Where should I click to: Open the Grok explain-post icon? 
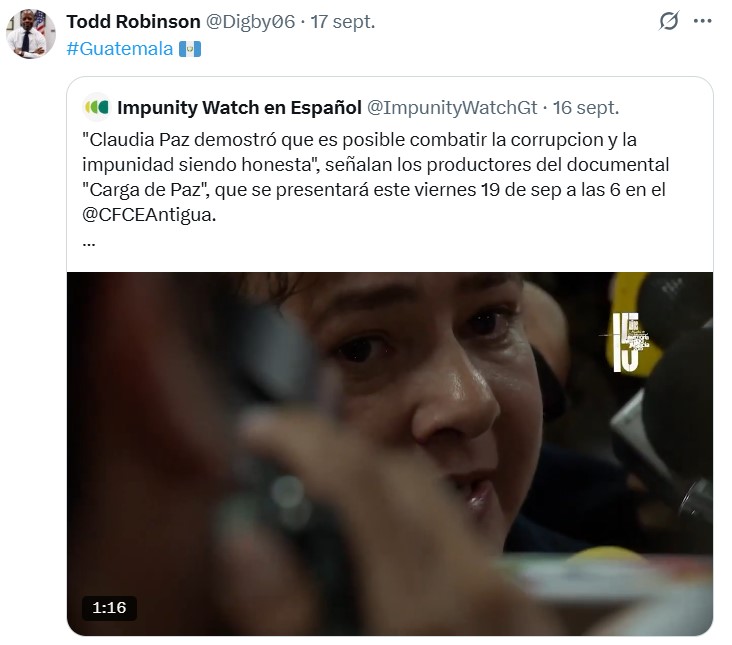669,21
